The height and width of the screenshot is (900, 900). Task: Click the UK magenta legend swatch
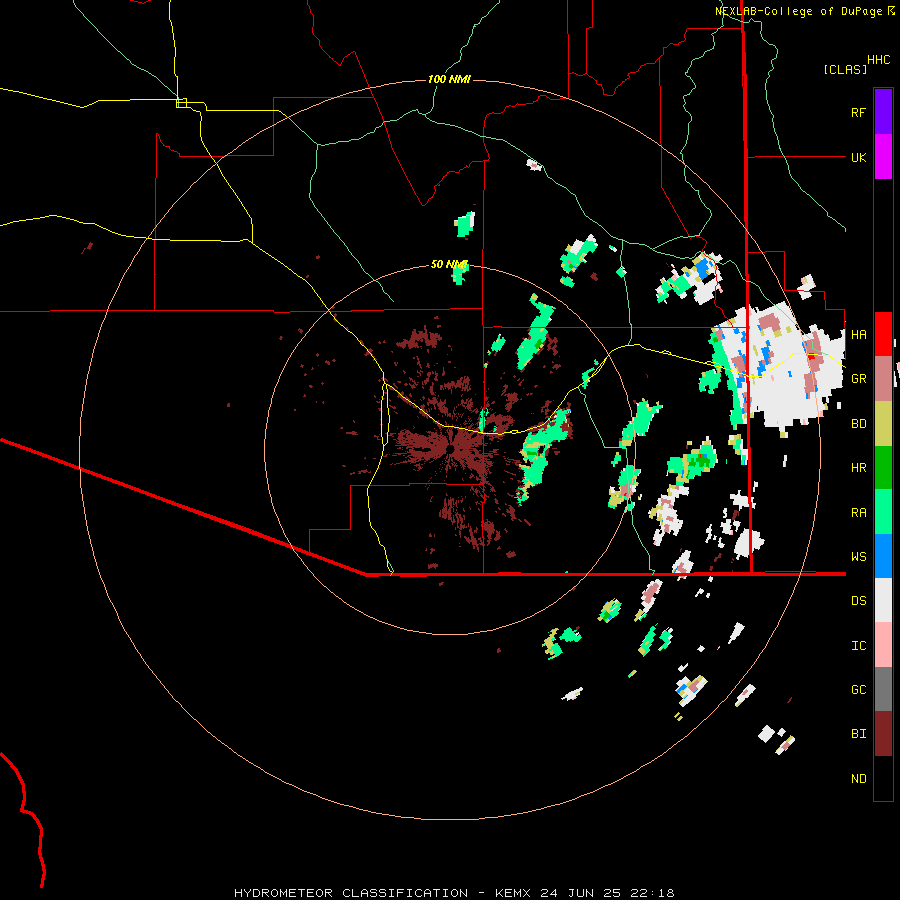883,157
